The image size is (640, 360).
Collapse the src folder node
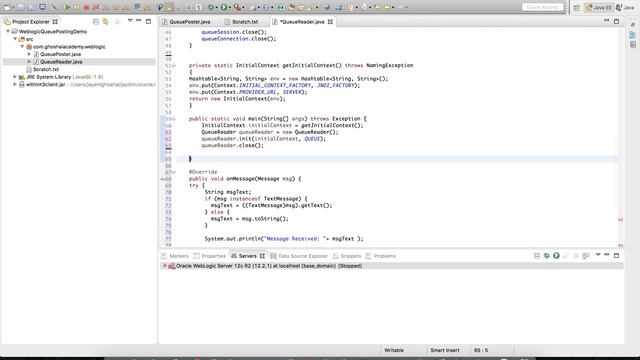click(x=15, y=39)
